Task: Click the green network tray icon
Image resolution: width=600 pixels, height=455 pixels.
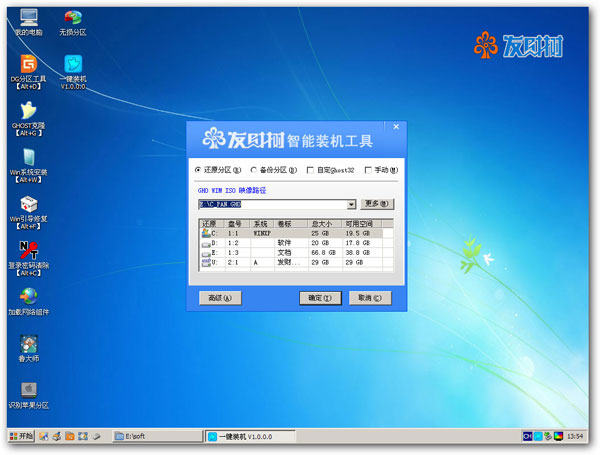Action: pyautogui.click(x=548, y=436)
